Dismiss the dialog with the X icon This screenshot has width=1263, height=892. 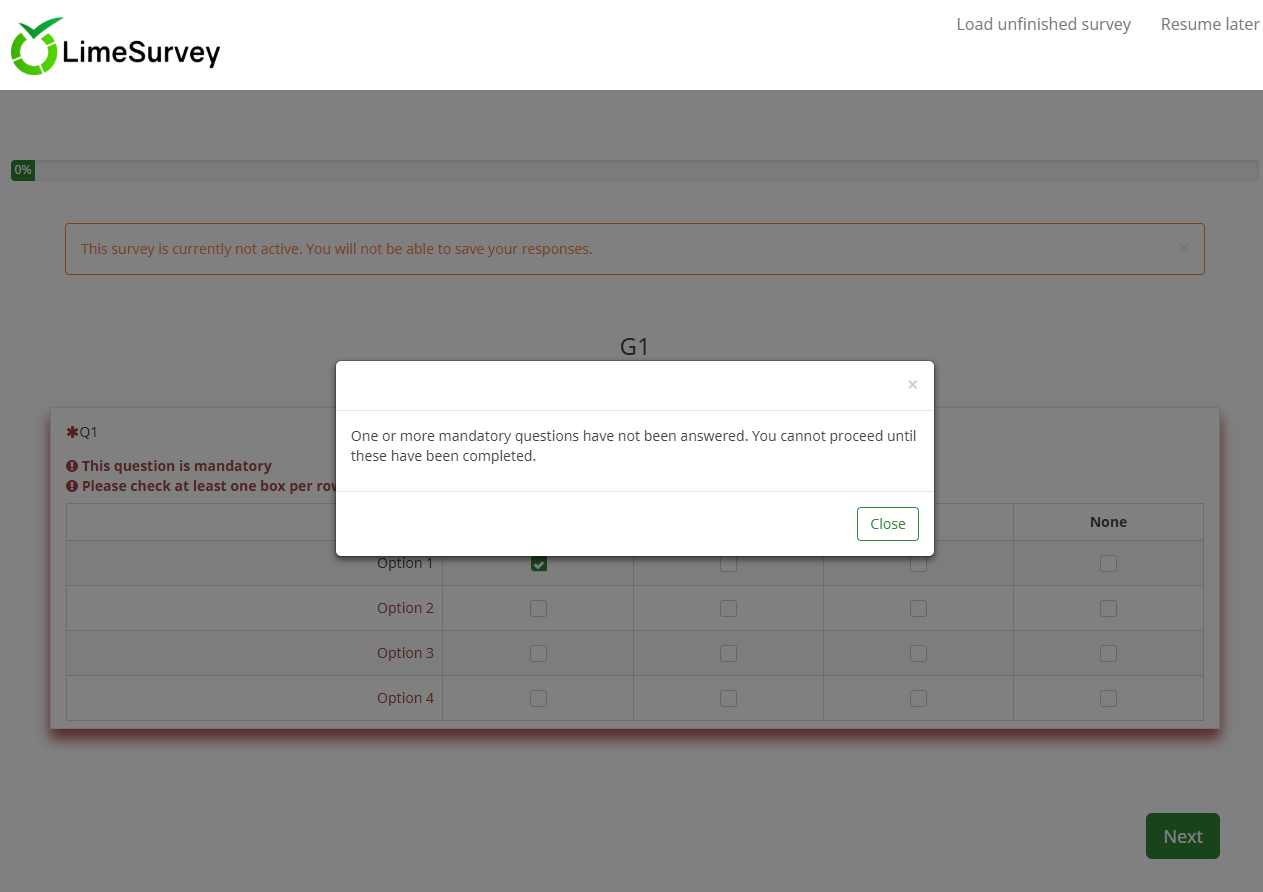click(x=912, y=385)
